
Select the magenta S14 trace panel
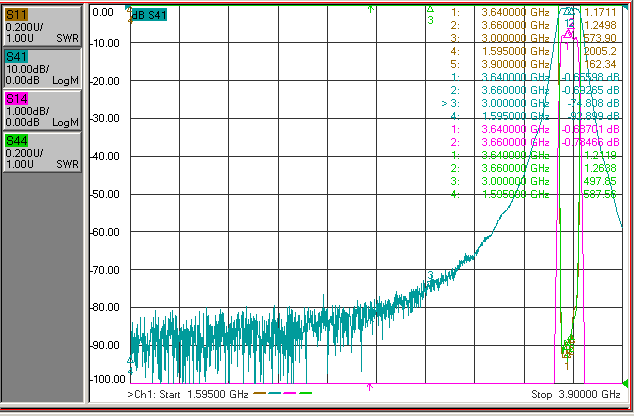(42, 110)
